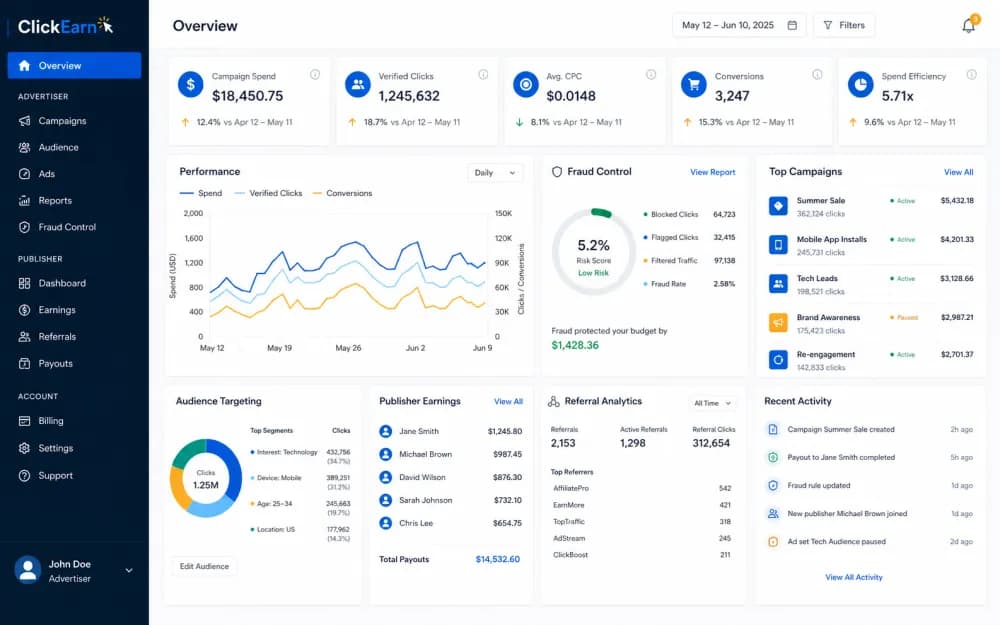Click the calendar icon in date range
This screenshot has width=1000, height=625.
792,26
